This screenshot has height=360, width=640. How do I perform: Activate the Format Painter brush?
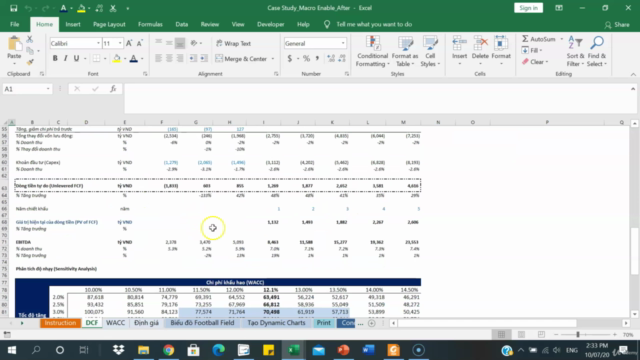tap(30, 62)
